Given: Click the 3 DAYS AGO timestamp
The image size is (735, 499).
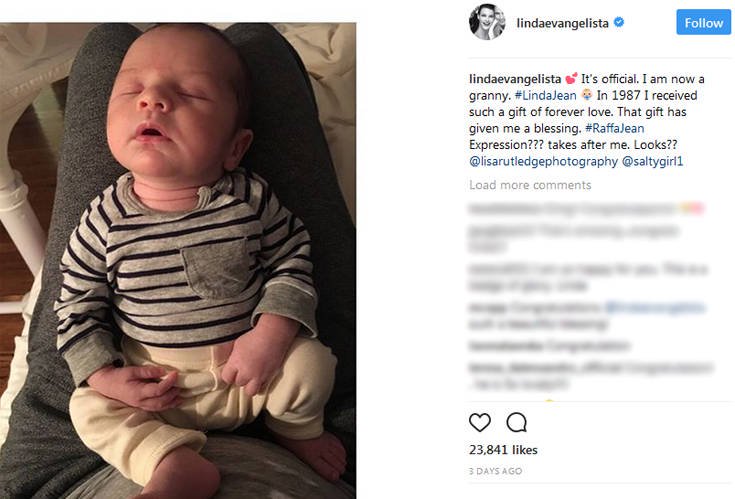Looking at the screenshot, I should [x=496, y=470].
